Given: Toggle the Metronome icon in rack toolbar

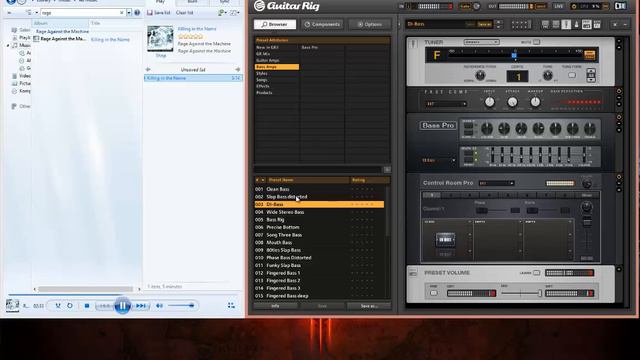Looking at the screenshot, I should tap(576, 24).
